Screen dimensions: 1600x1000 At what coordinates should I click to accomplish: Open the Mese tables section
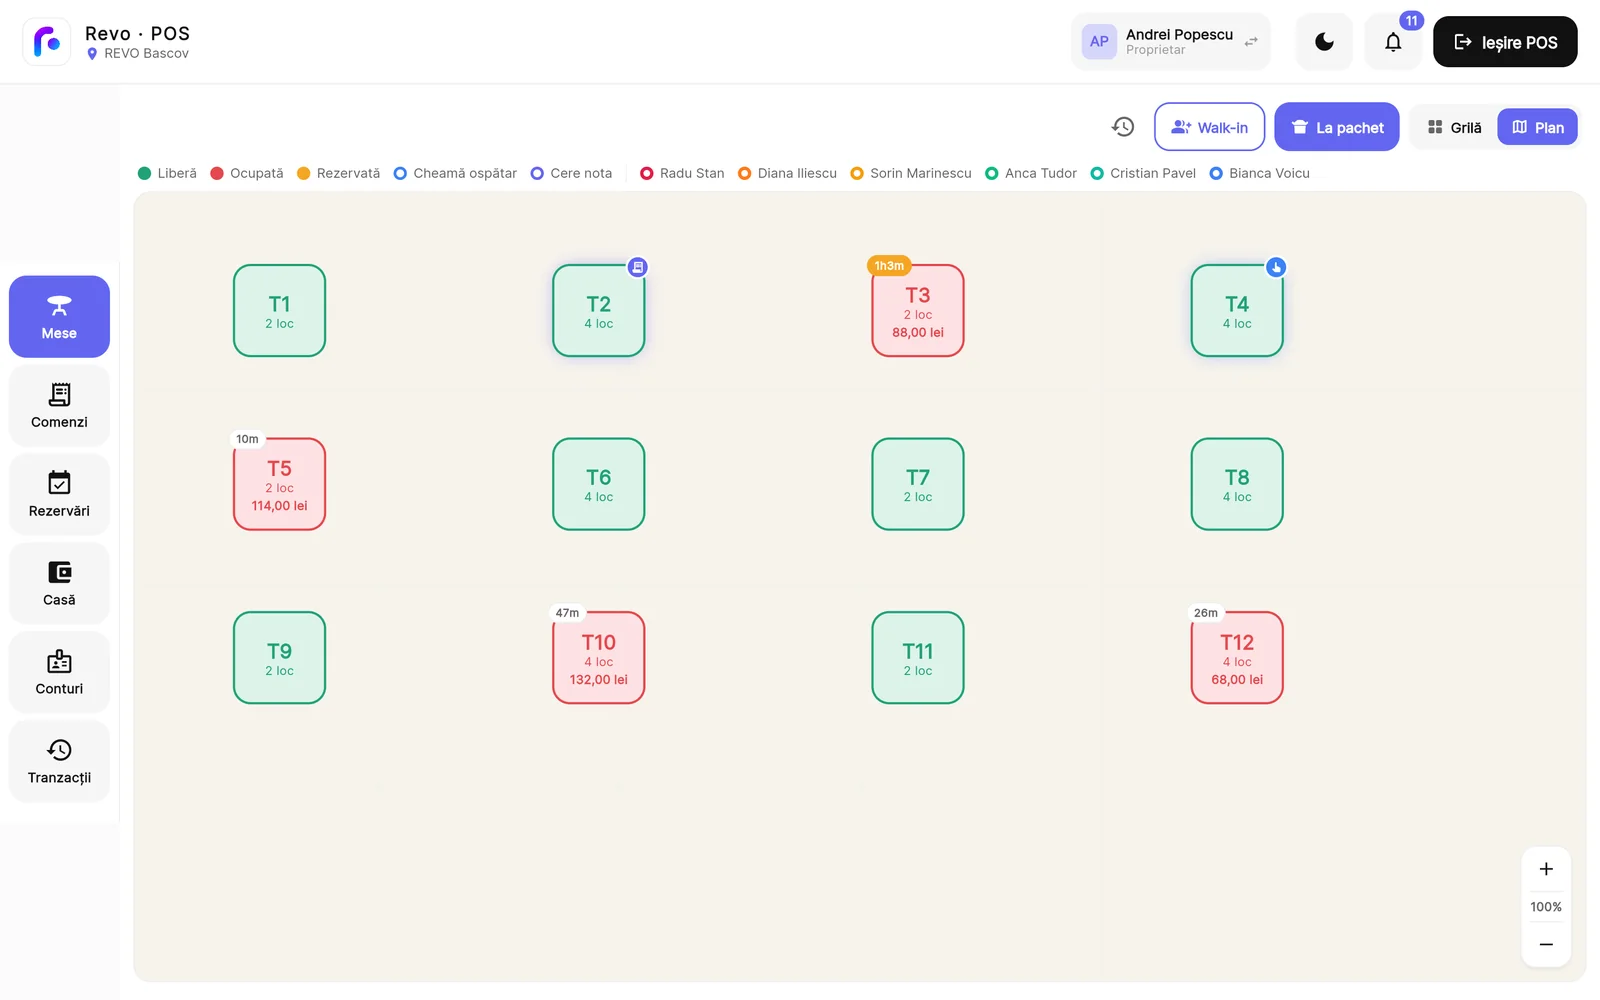[59, 316]
